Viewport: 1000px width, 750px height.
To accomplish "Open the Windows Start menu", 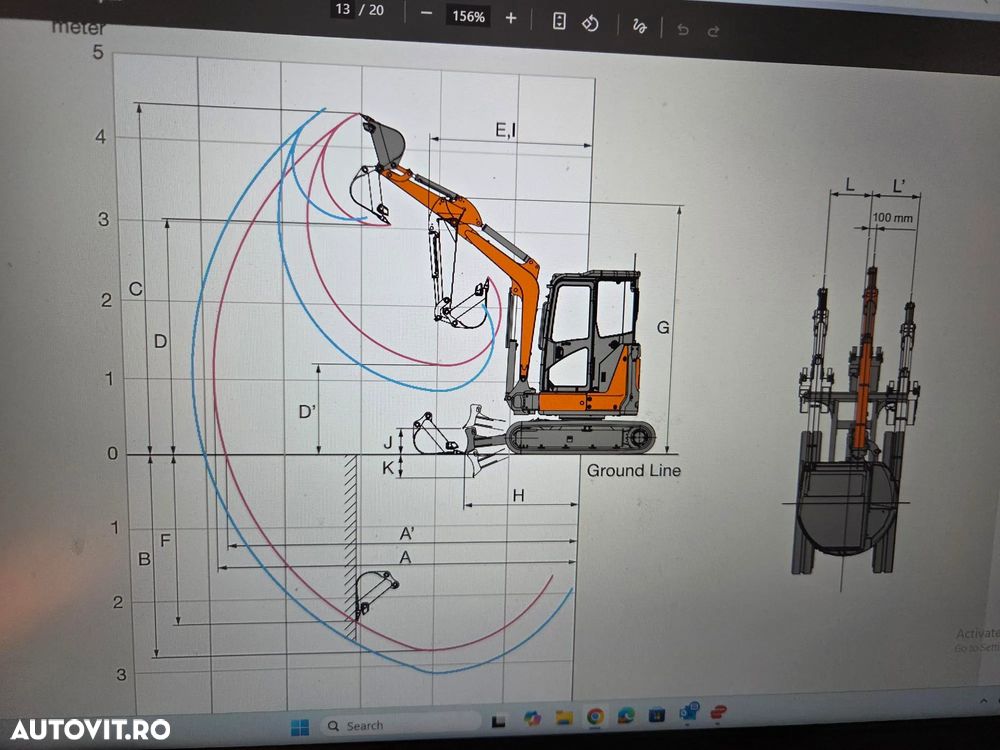I will [x=300, y=726].
